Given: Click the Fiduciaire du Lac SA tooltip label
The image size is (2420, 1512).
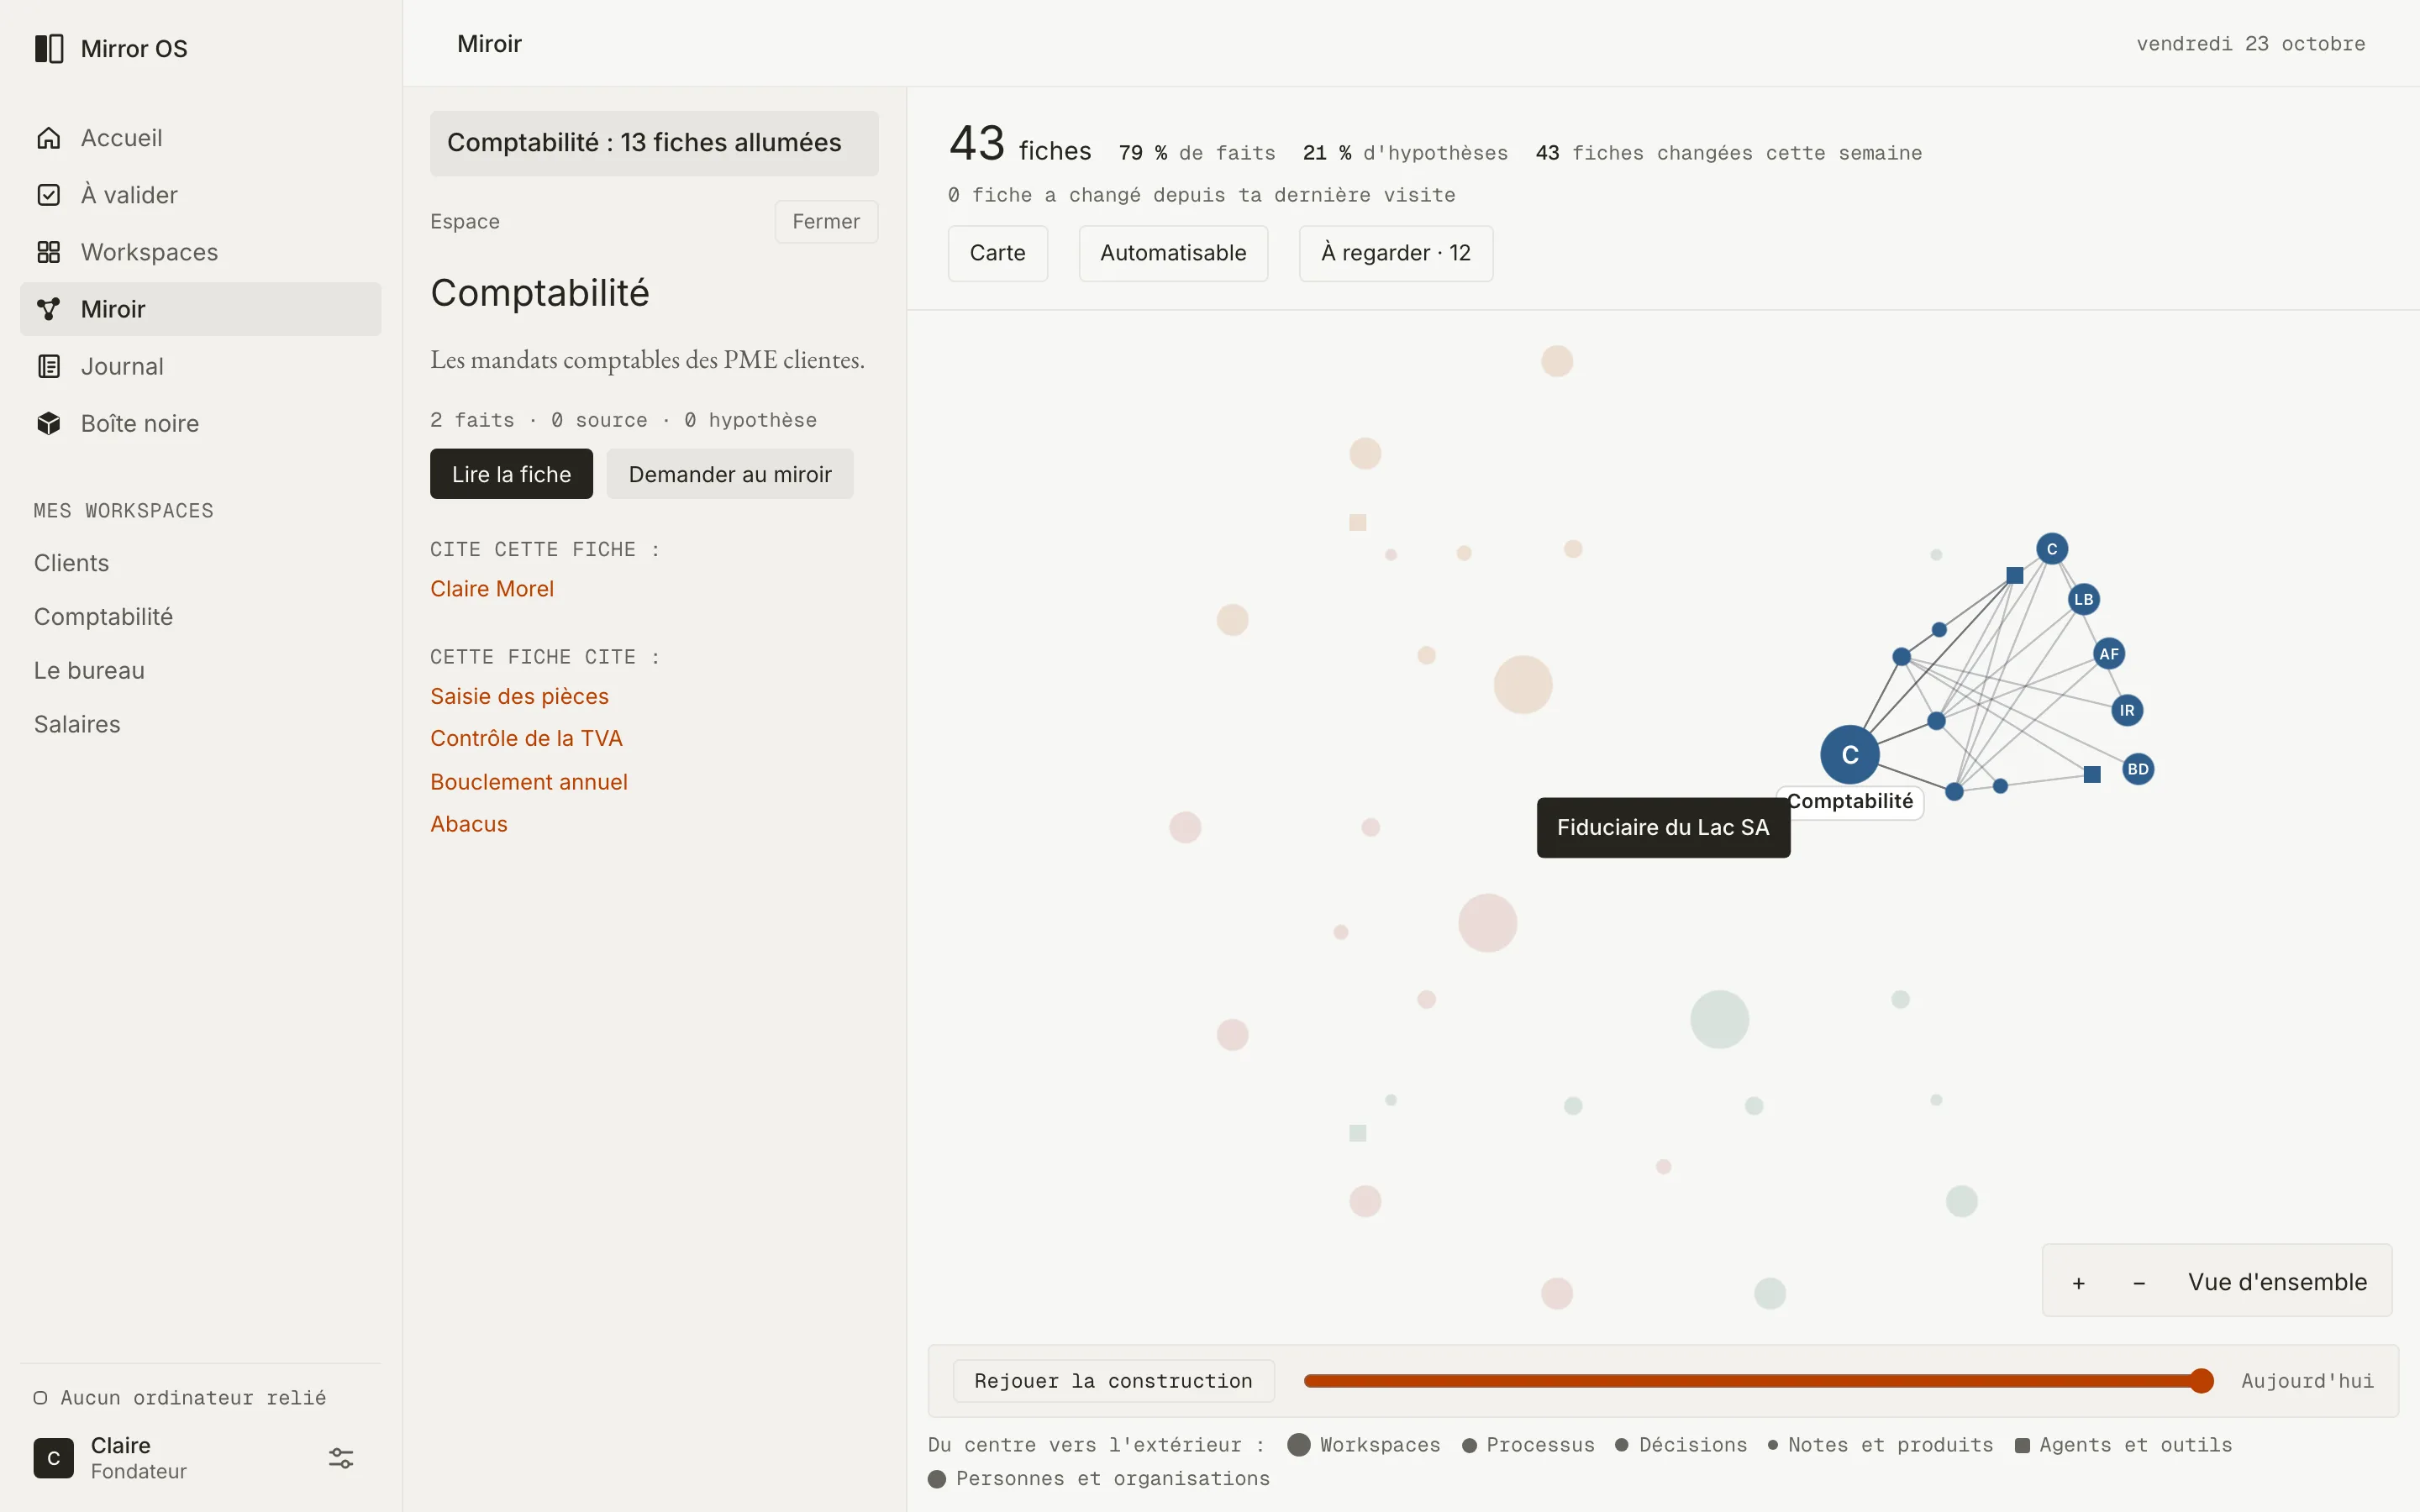Looking at the screenshot, I should pos(1663,827).
